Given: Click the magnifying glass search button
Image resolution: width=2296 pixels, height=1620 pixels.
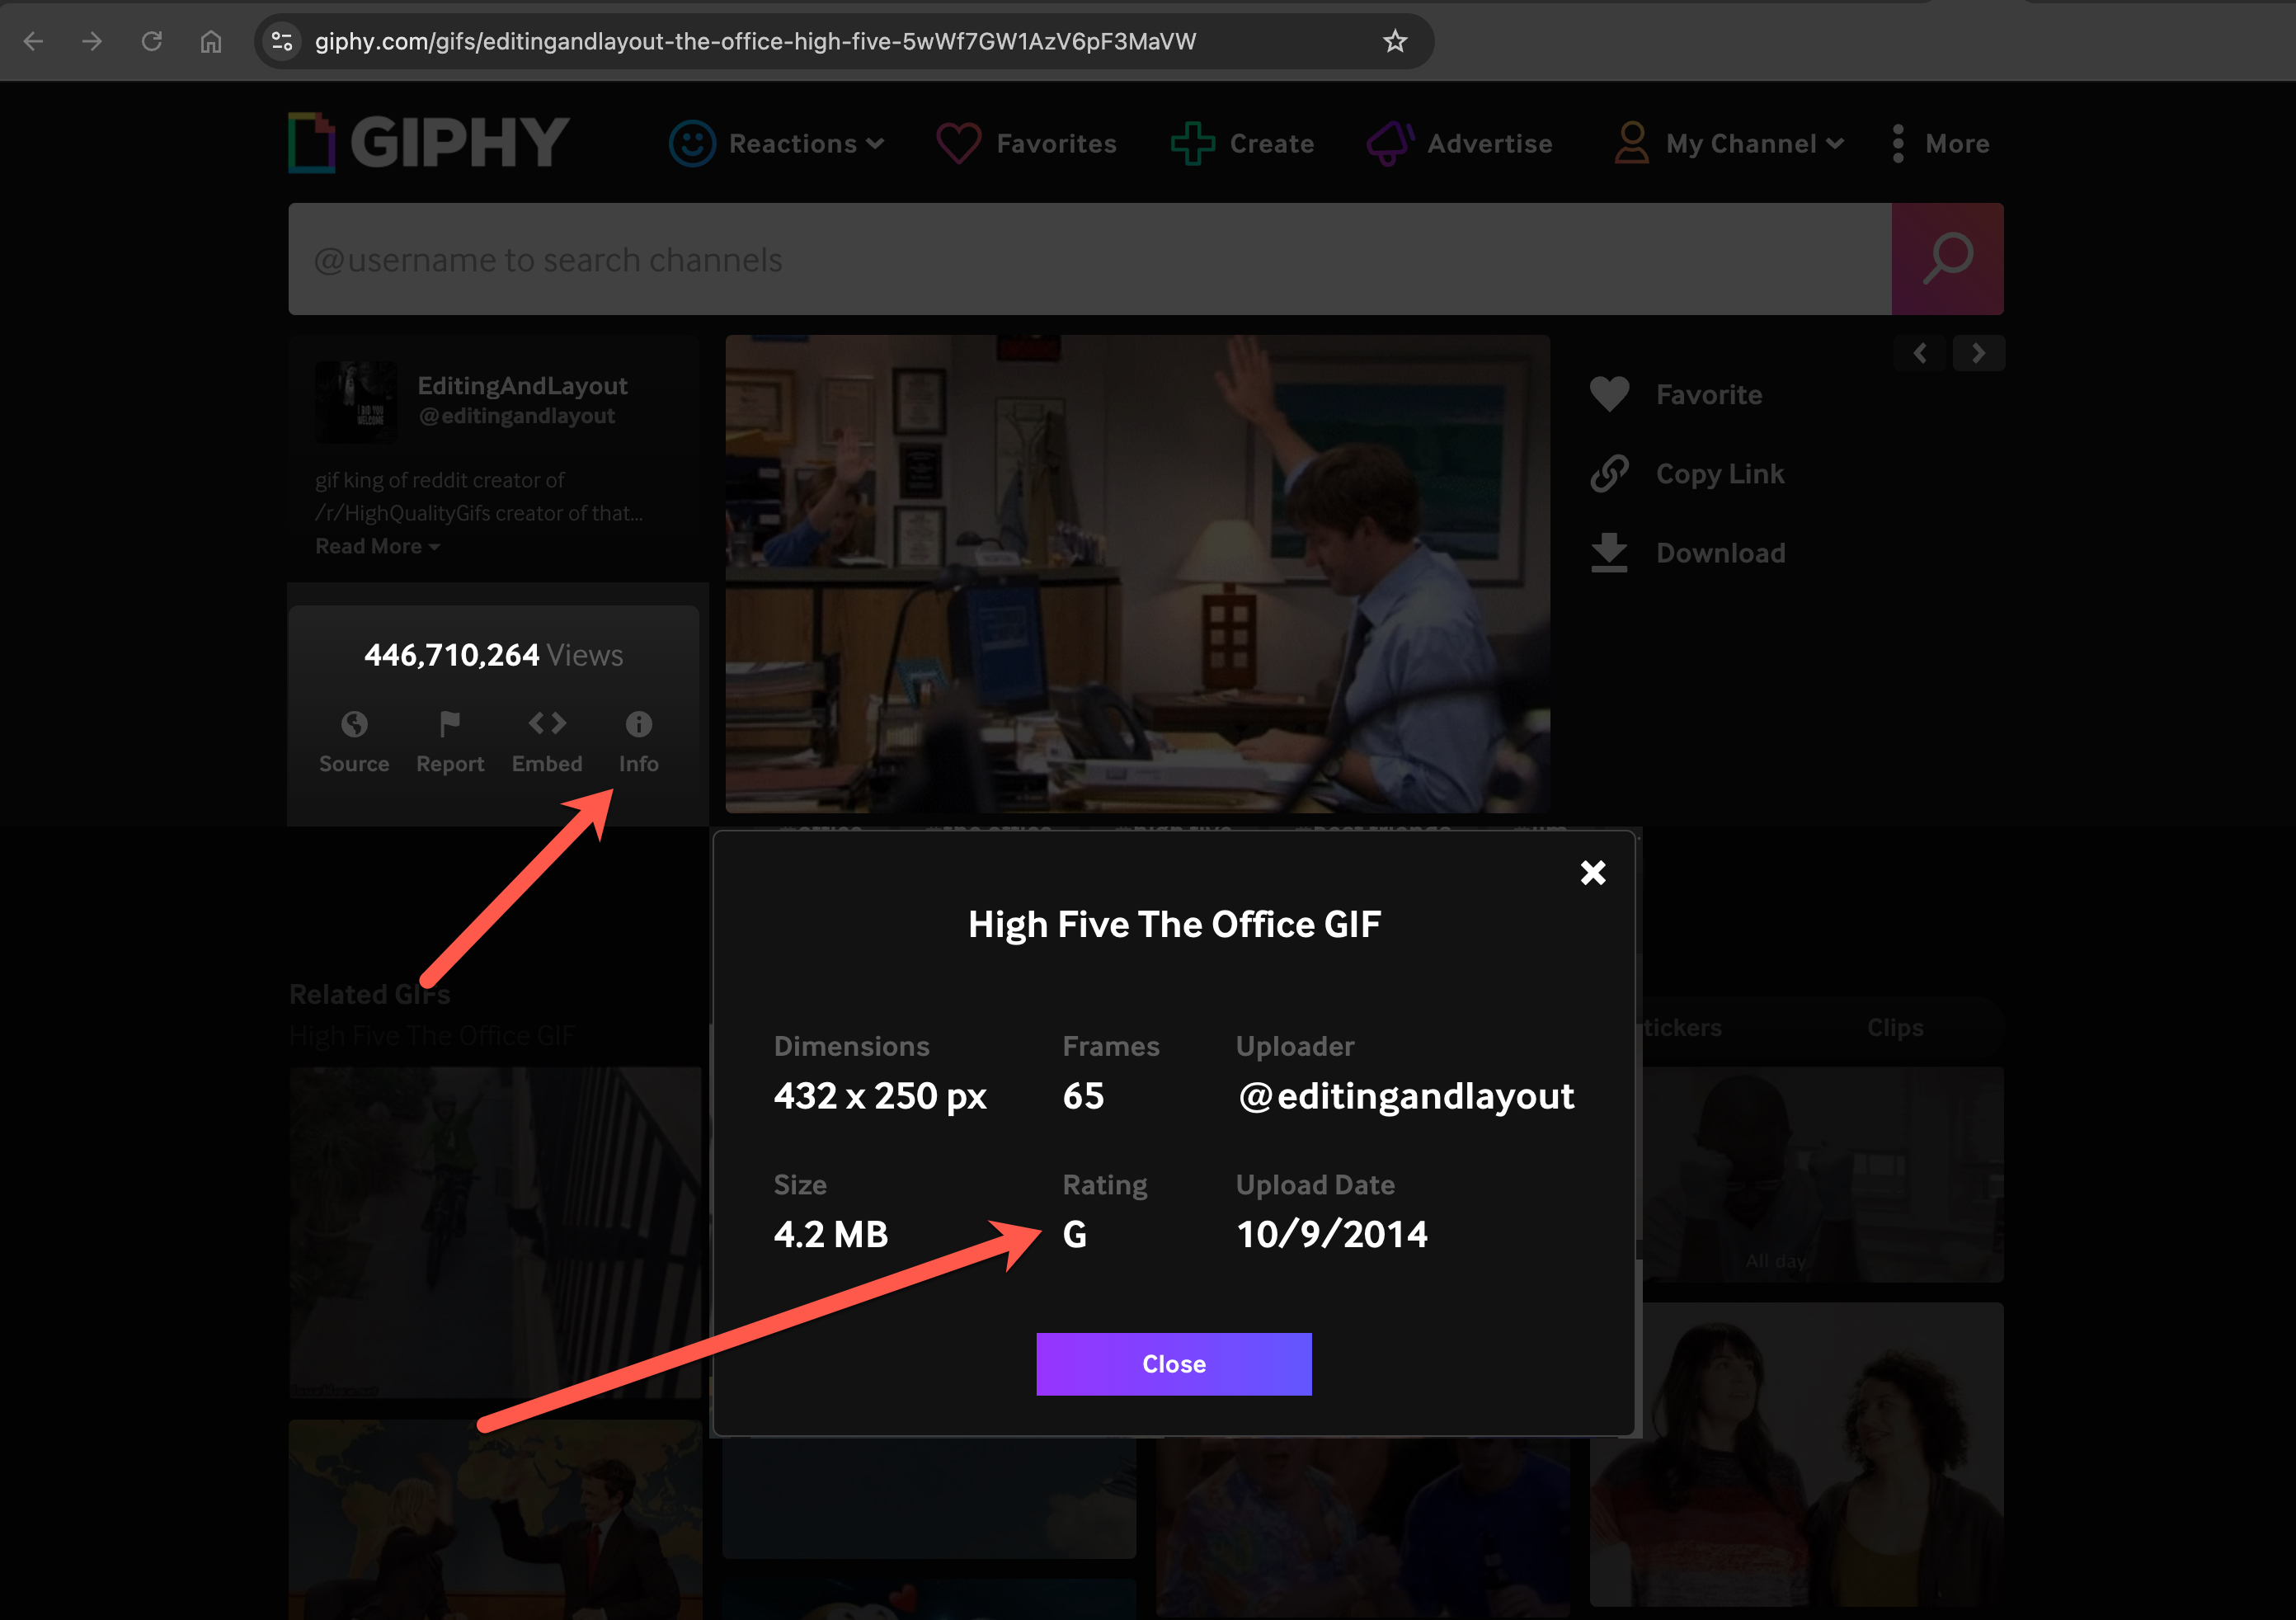Looking at the screenshot, I should pyautogui.click(x=1947, y=259).
